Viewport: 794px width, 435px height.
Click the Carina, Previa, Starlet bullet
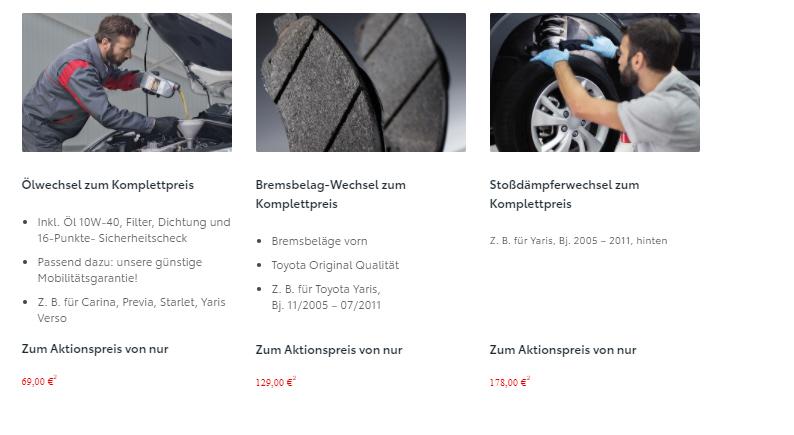coord(131,310)
